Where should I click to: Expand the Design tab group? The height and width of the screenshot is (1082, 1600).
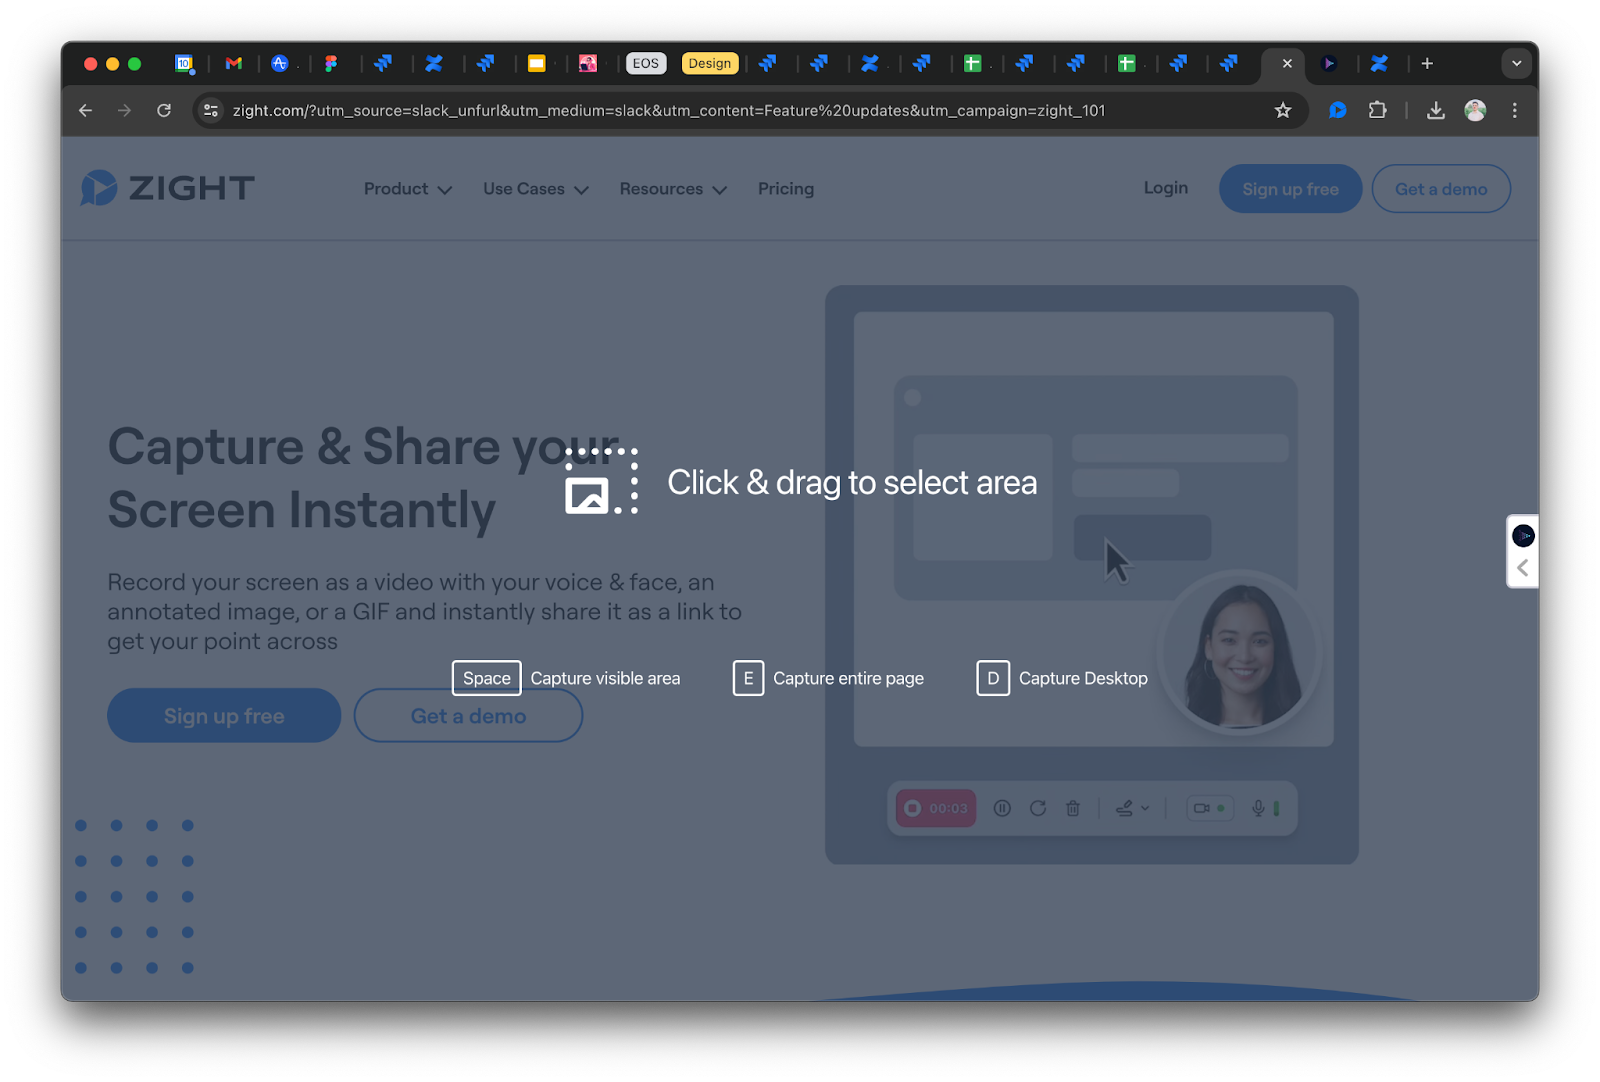[709, 63]
